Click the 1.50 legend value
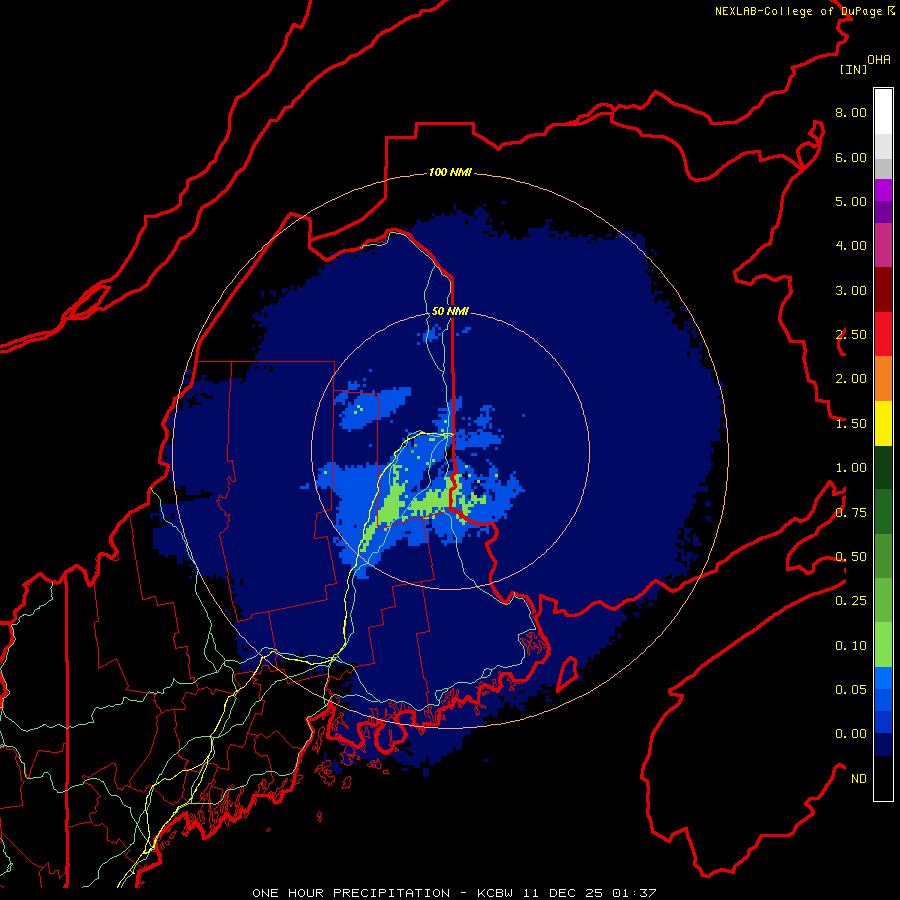900x900 pixels. pos(851,424)
